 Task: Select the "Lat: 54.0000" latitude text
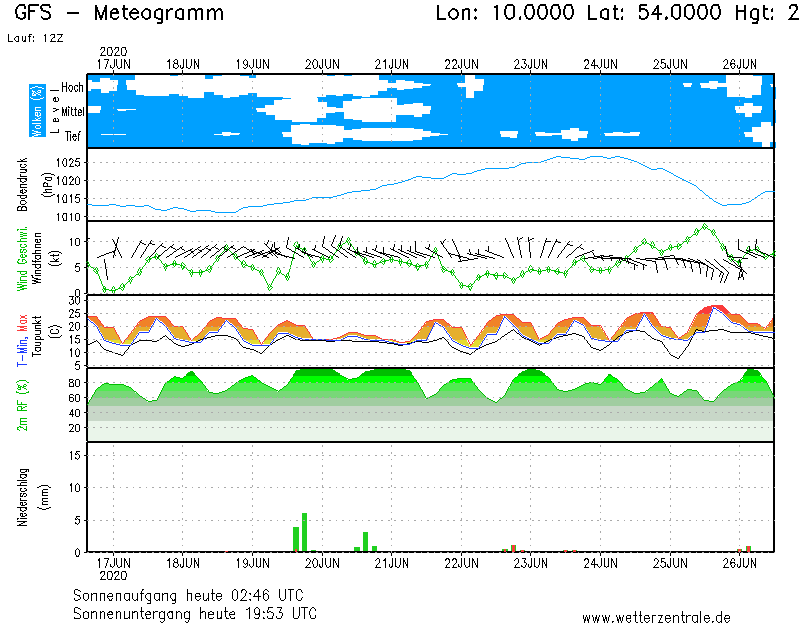(654, 13)
